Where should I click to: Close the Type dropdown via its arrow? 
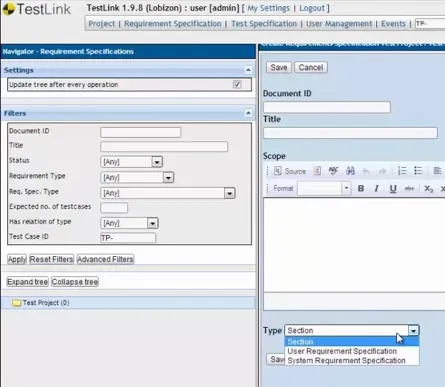click(413, 330)
